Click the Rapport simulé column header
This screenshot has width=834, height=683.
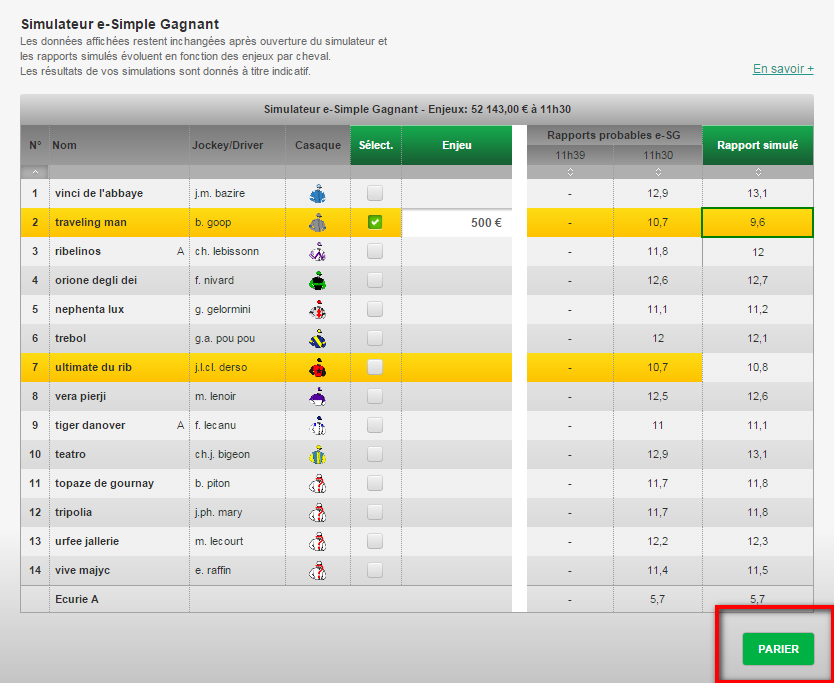758,145
